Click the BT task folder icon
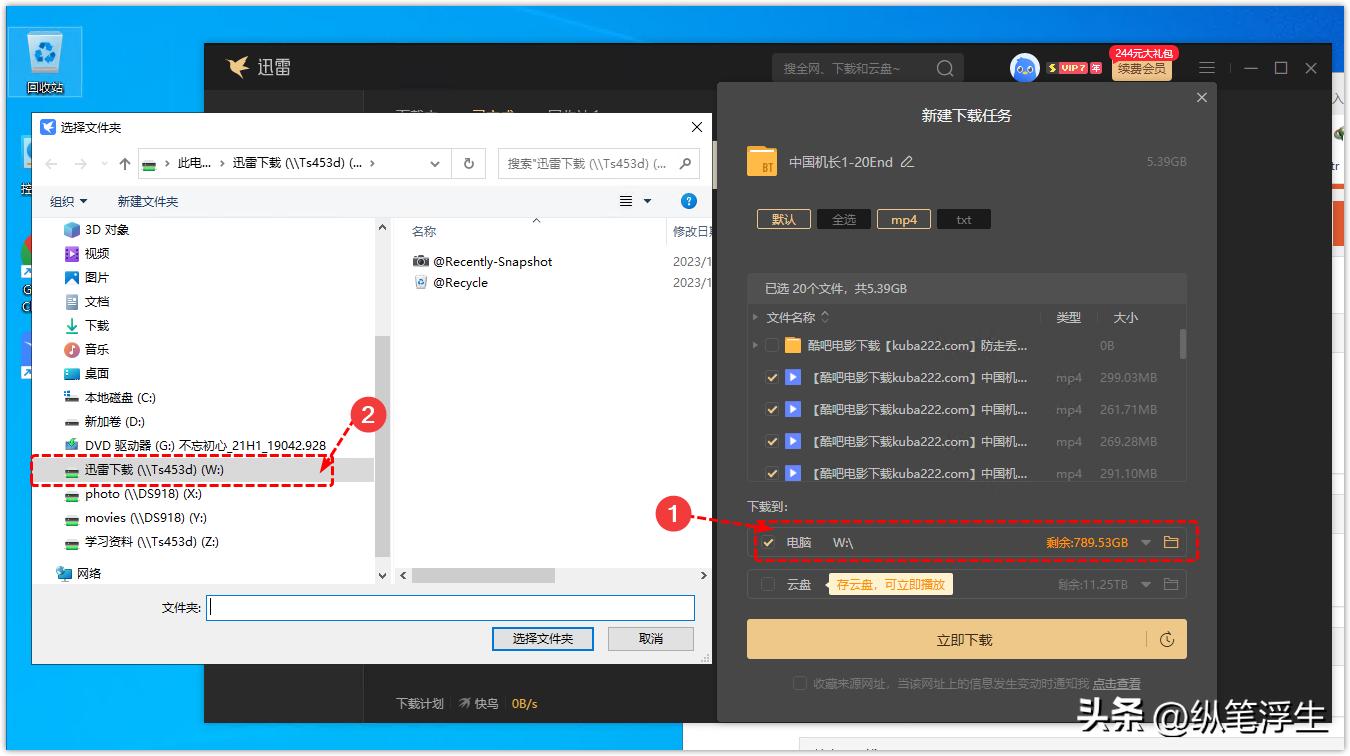This screenshot has height=756, width=1350. 763,160
